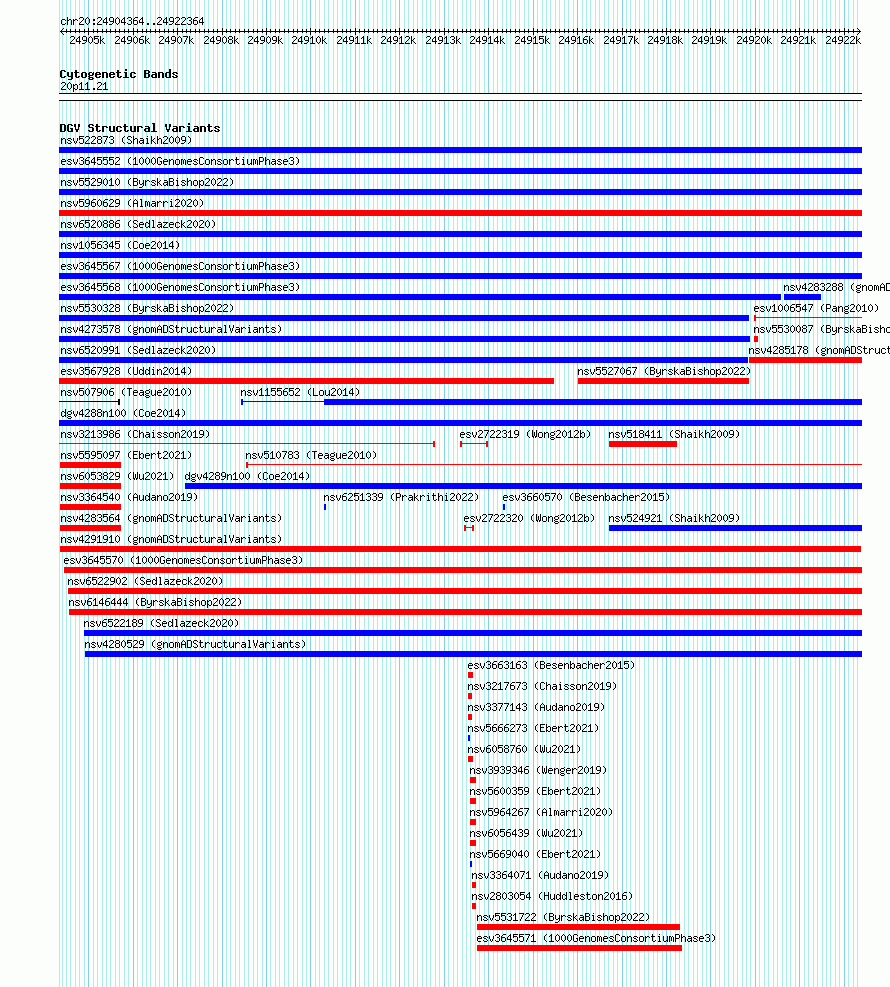
Task: Select nsv5530087 variant label
Action: coord(821,329)
